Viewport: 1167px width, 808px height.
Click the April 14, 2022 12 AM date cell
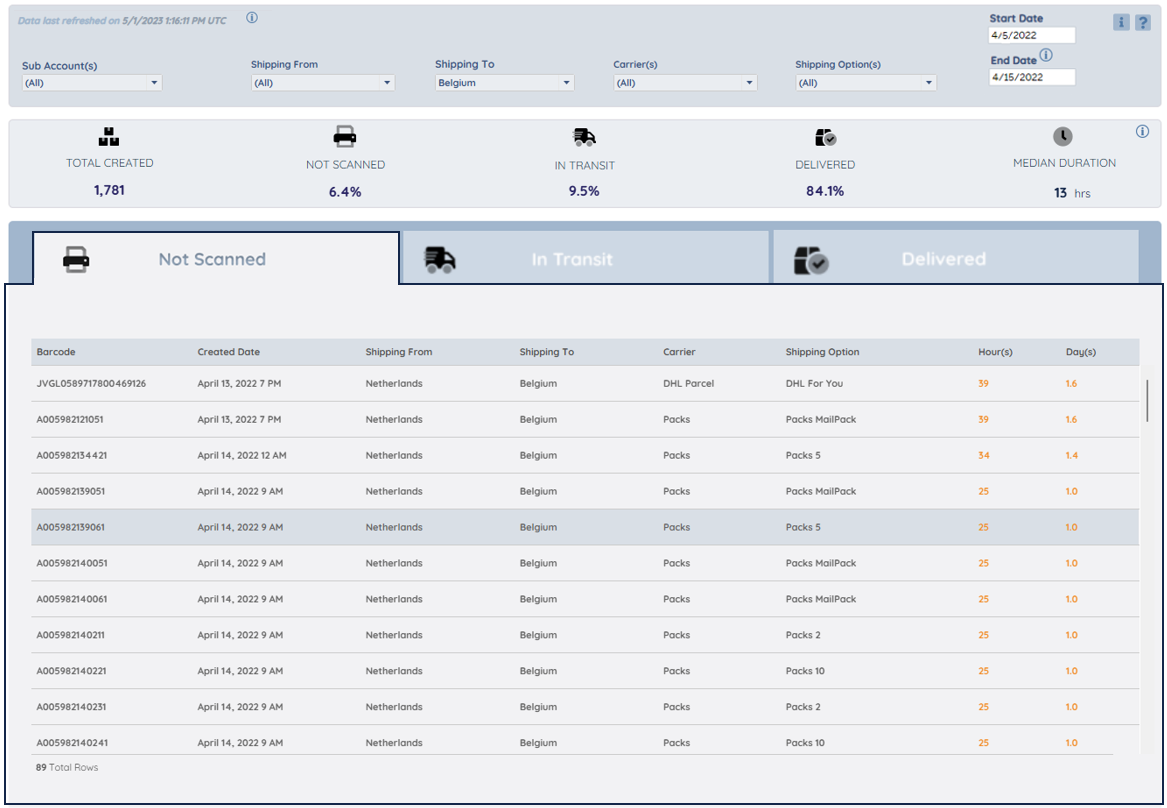click(242, 455)
